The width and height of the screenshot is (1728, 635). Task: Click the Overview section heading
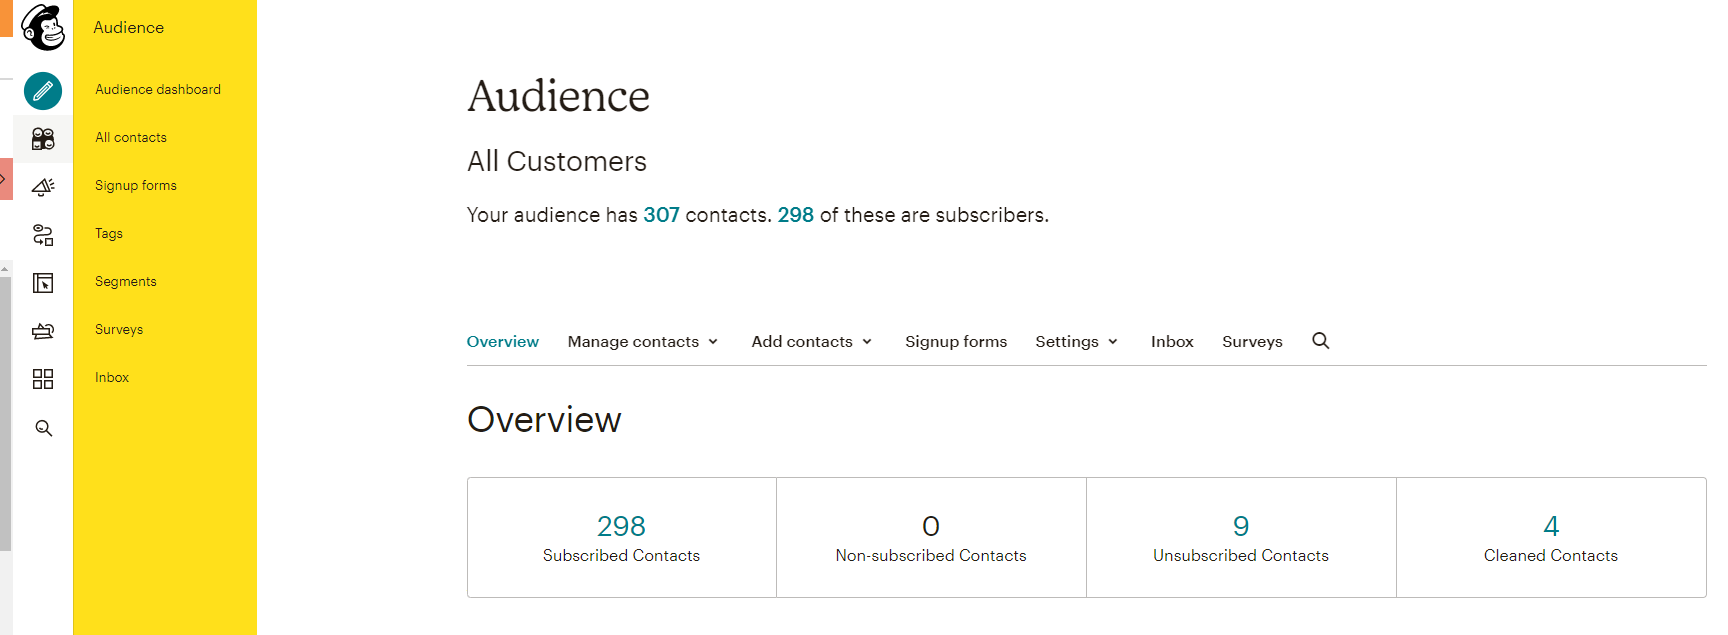click(x=544, y=420)
